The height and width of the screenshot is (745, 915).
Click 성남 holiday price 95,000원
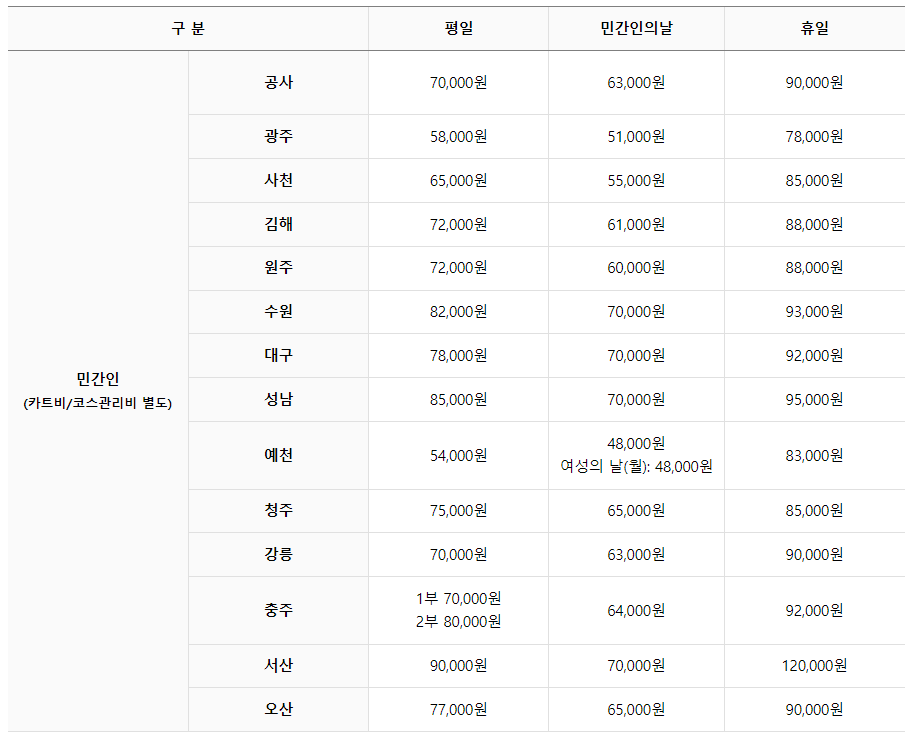tap(815, 400)
